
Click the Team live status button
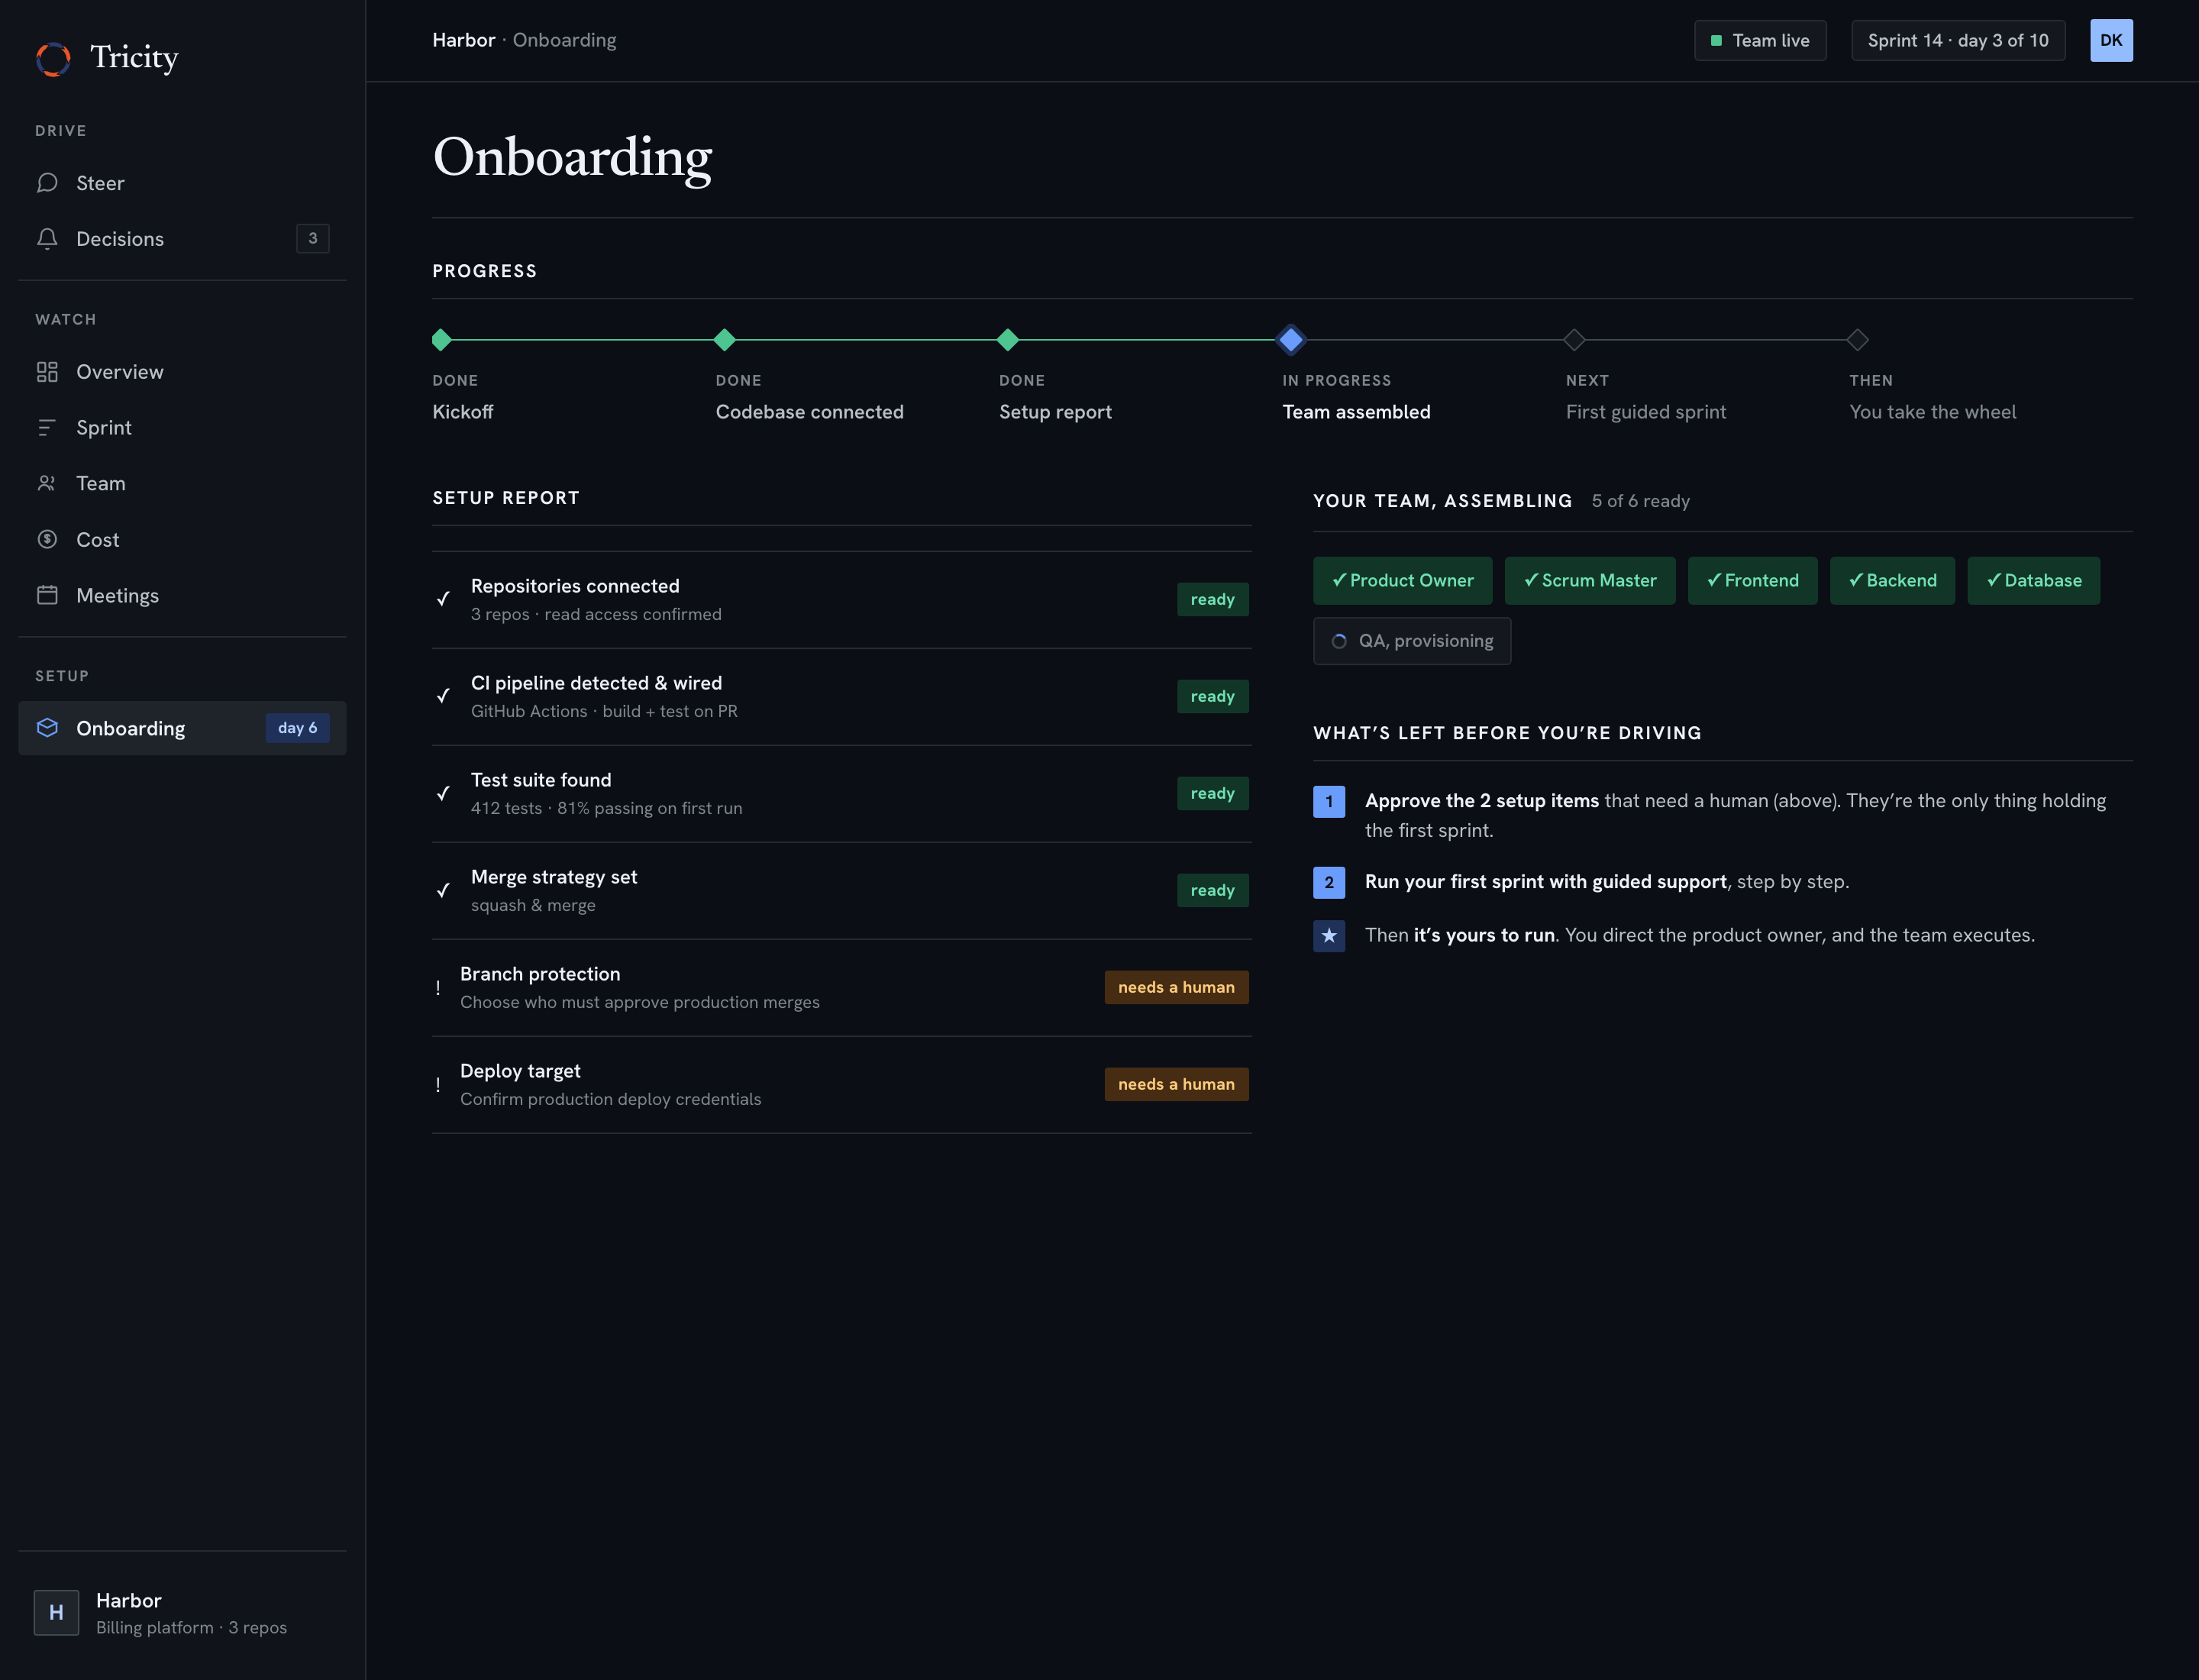coord(1760,40)
